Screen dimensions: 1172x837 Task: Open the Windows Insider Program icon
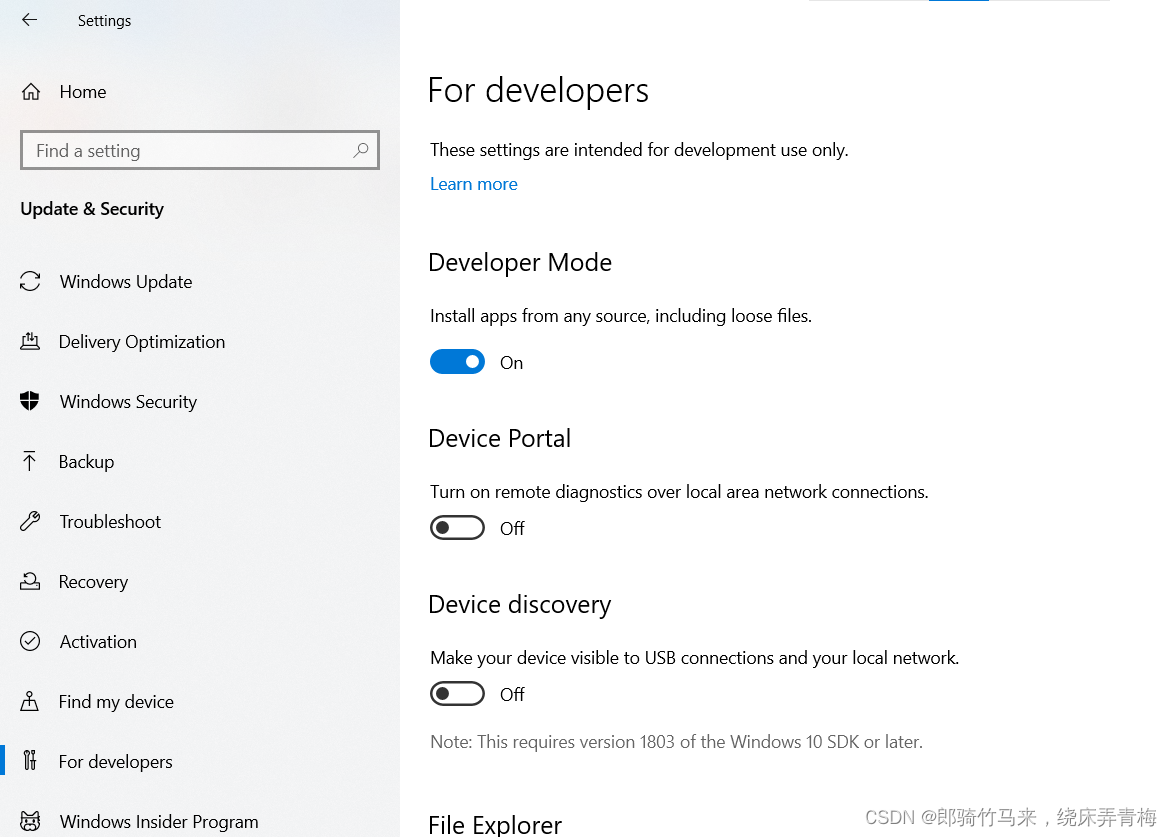(x=30, y=821)
